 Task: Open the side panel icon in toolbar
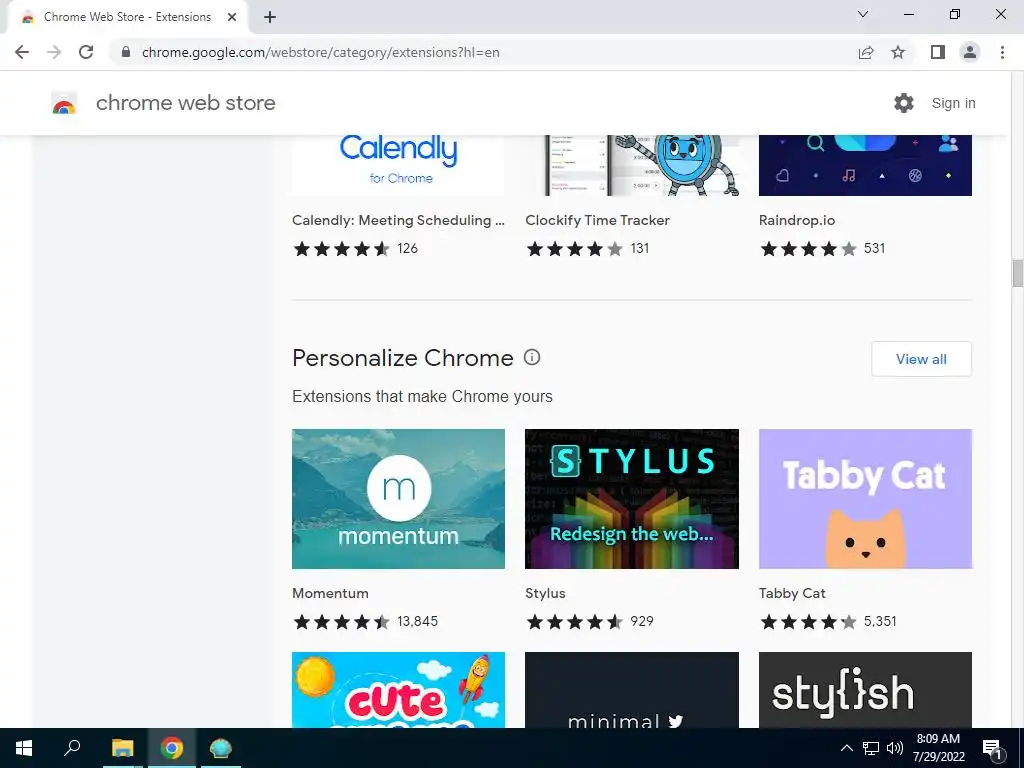tap(938, 52)
